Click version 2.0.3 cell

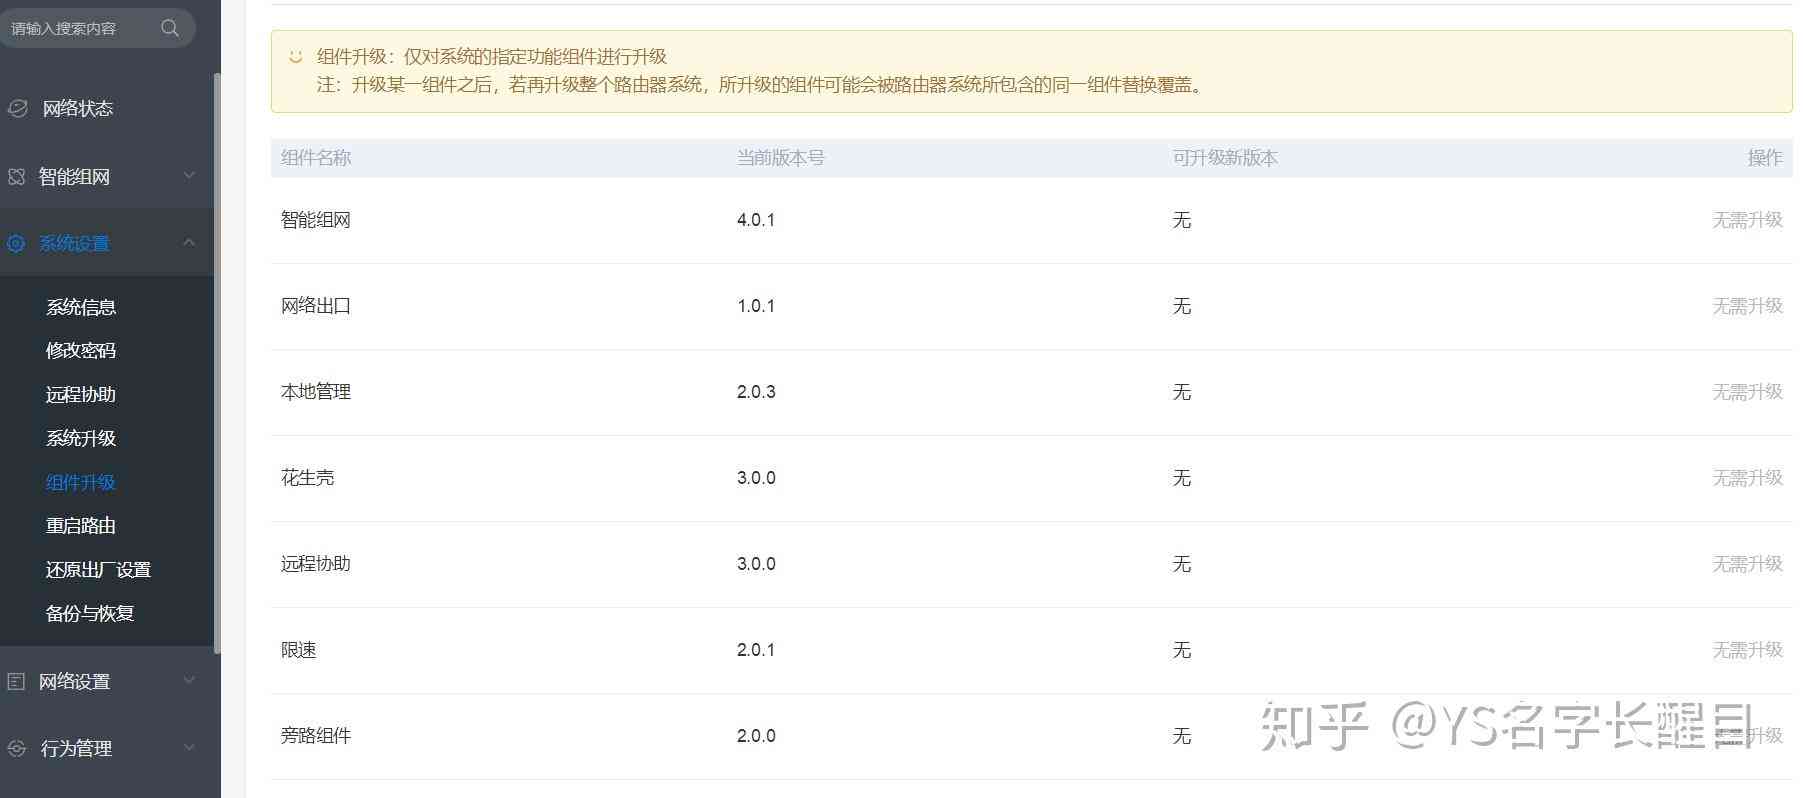pyautogui.click(x=756, y=392)
